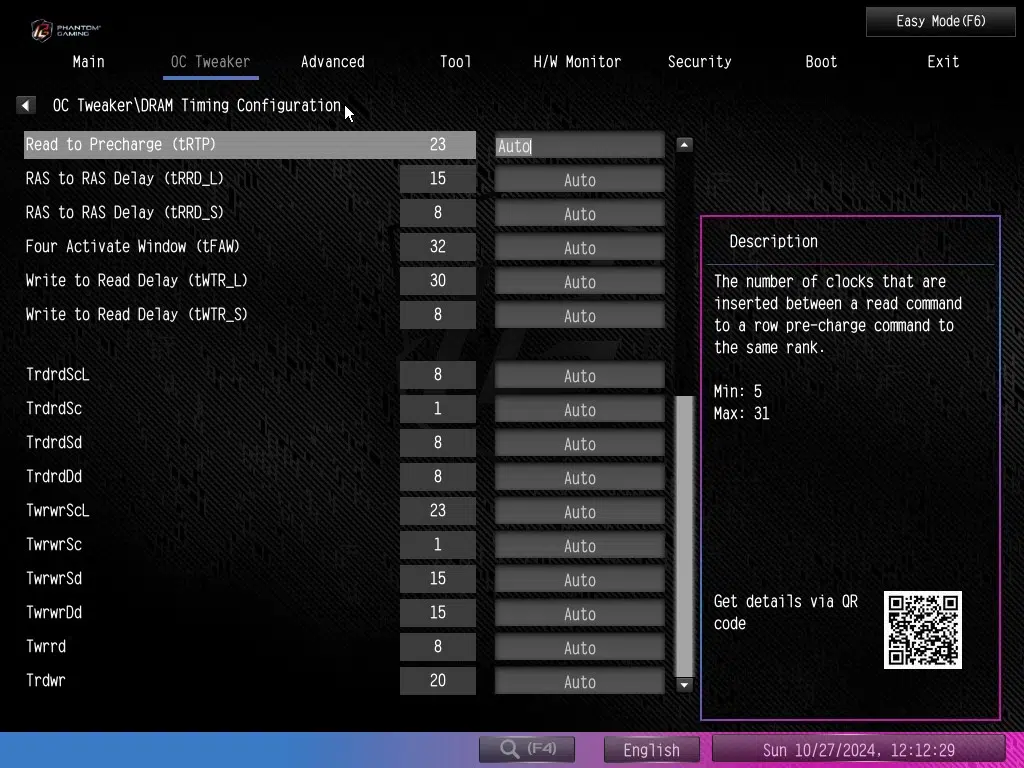Click the vertical scrollbar thumb
Image resolution: width=1024 pixels, height=768 pixels.
coord(684,536)
